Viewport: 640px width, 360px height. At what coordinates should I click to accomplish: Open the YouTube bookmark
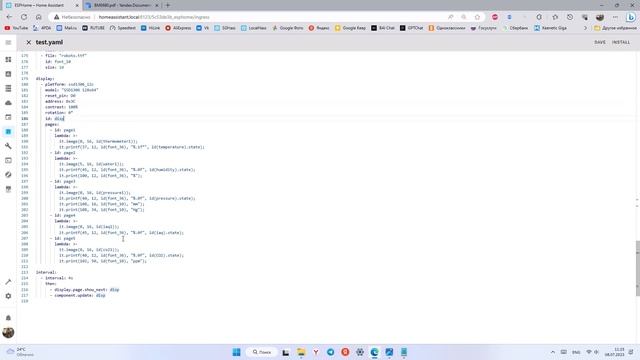16,28
